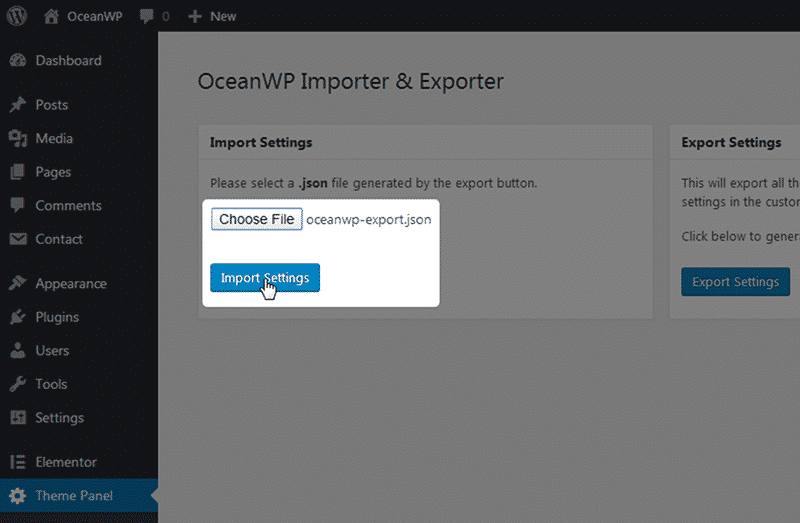Click the Media library icon

18,138
